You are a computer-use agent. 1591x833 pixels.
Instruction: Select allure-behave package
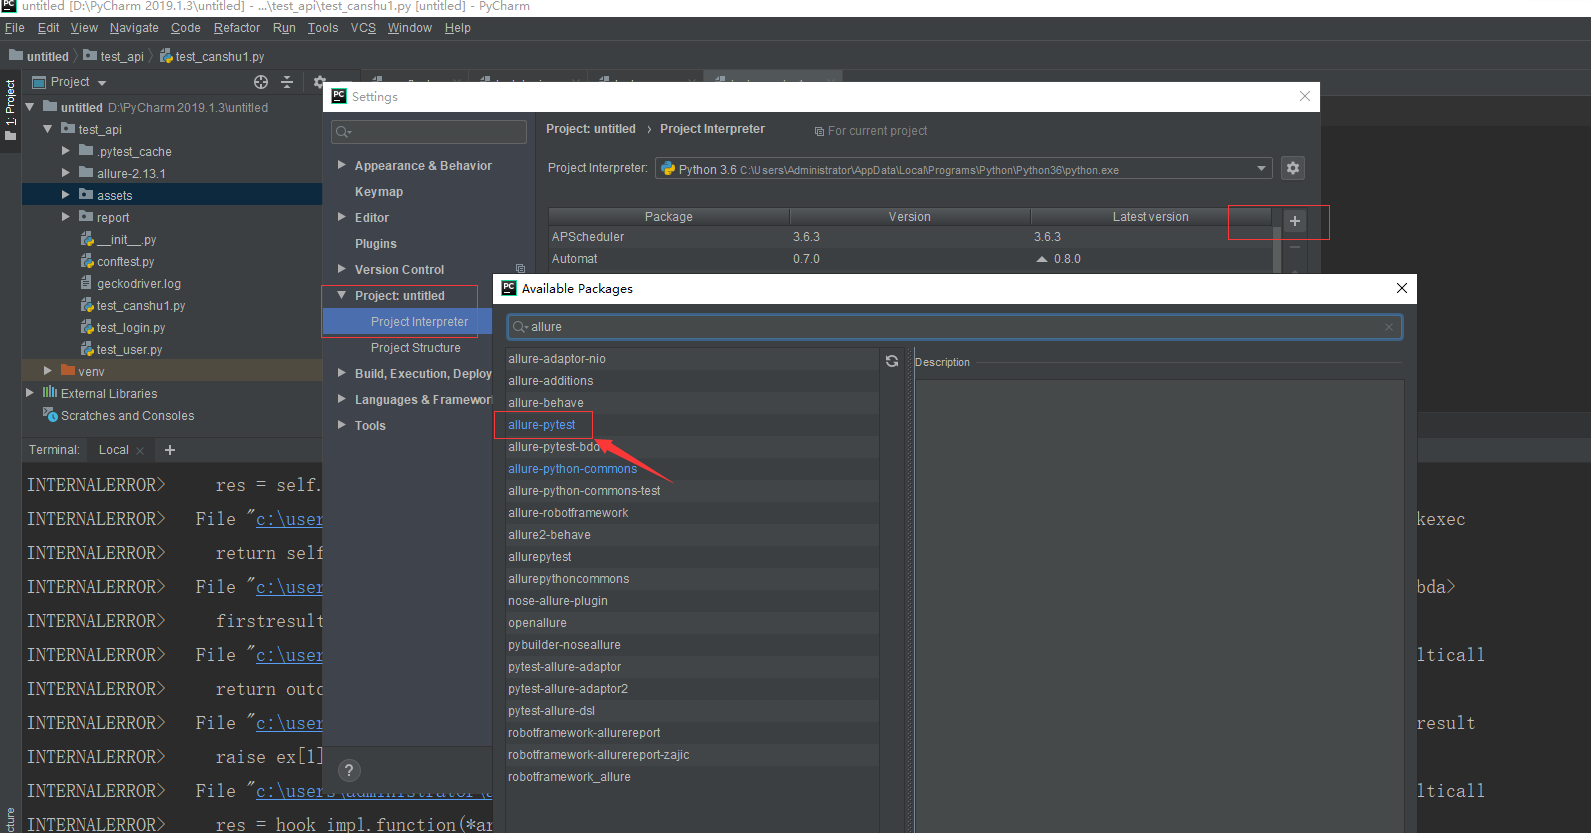click(x=546, y=403)
